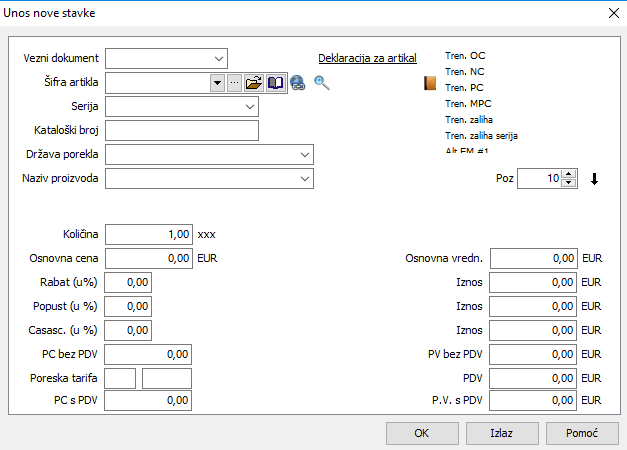This screenshot has width=627, height=450.
Task: Increase the Poz value with the up stepper
Action: coord(569,175)
